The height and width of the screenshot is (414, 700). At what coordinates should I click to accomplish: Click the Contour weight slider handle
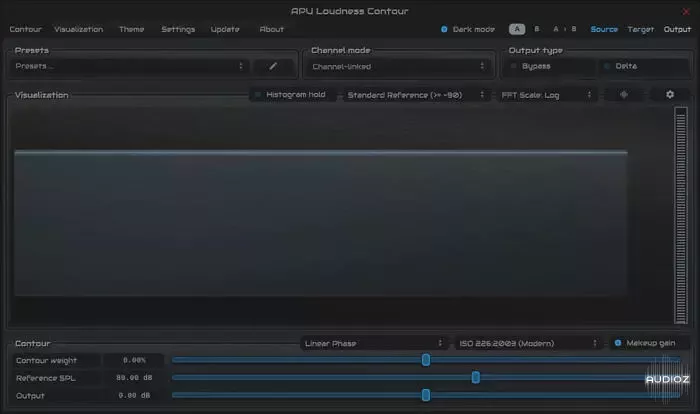426,360
